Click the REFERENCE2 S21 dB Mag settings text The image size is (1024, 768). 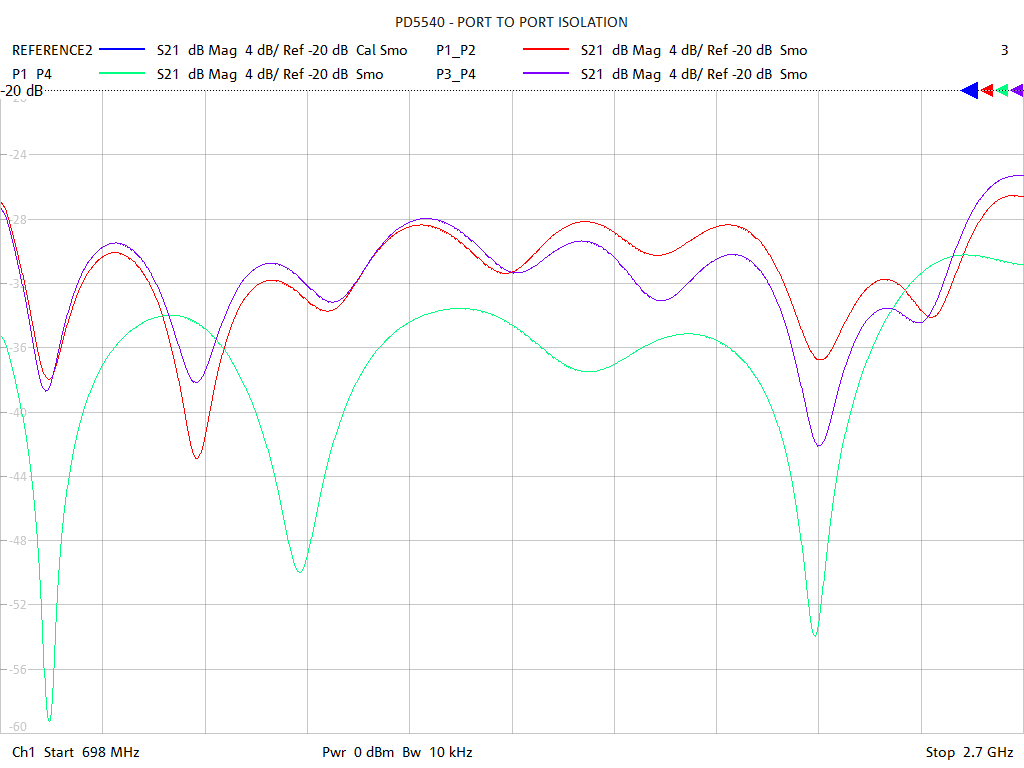282,50
